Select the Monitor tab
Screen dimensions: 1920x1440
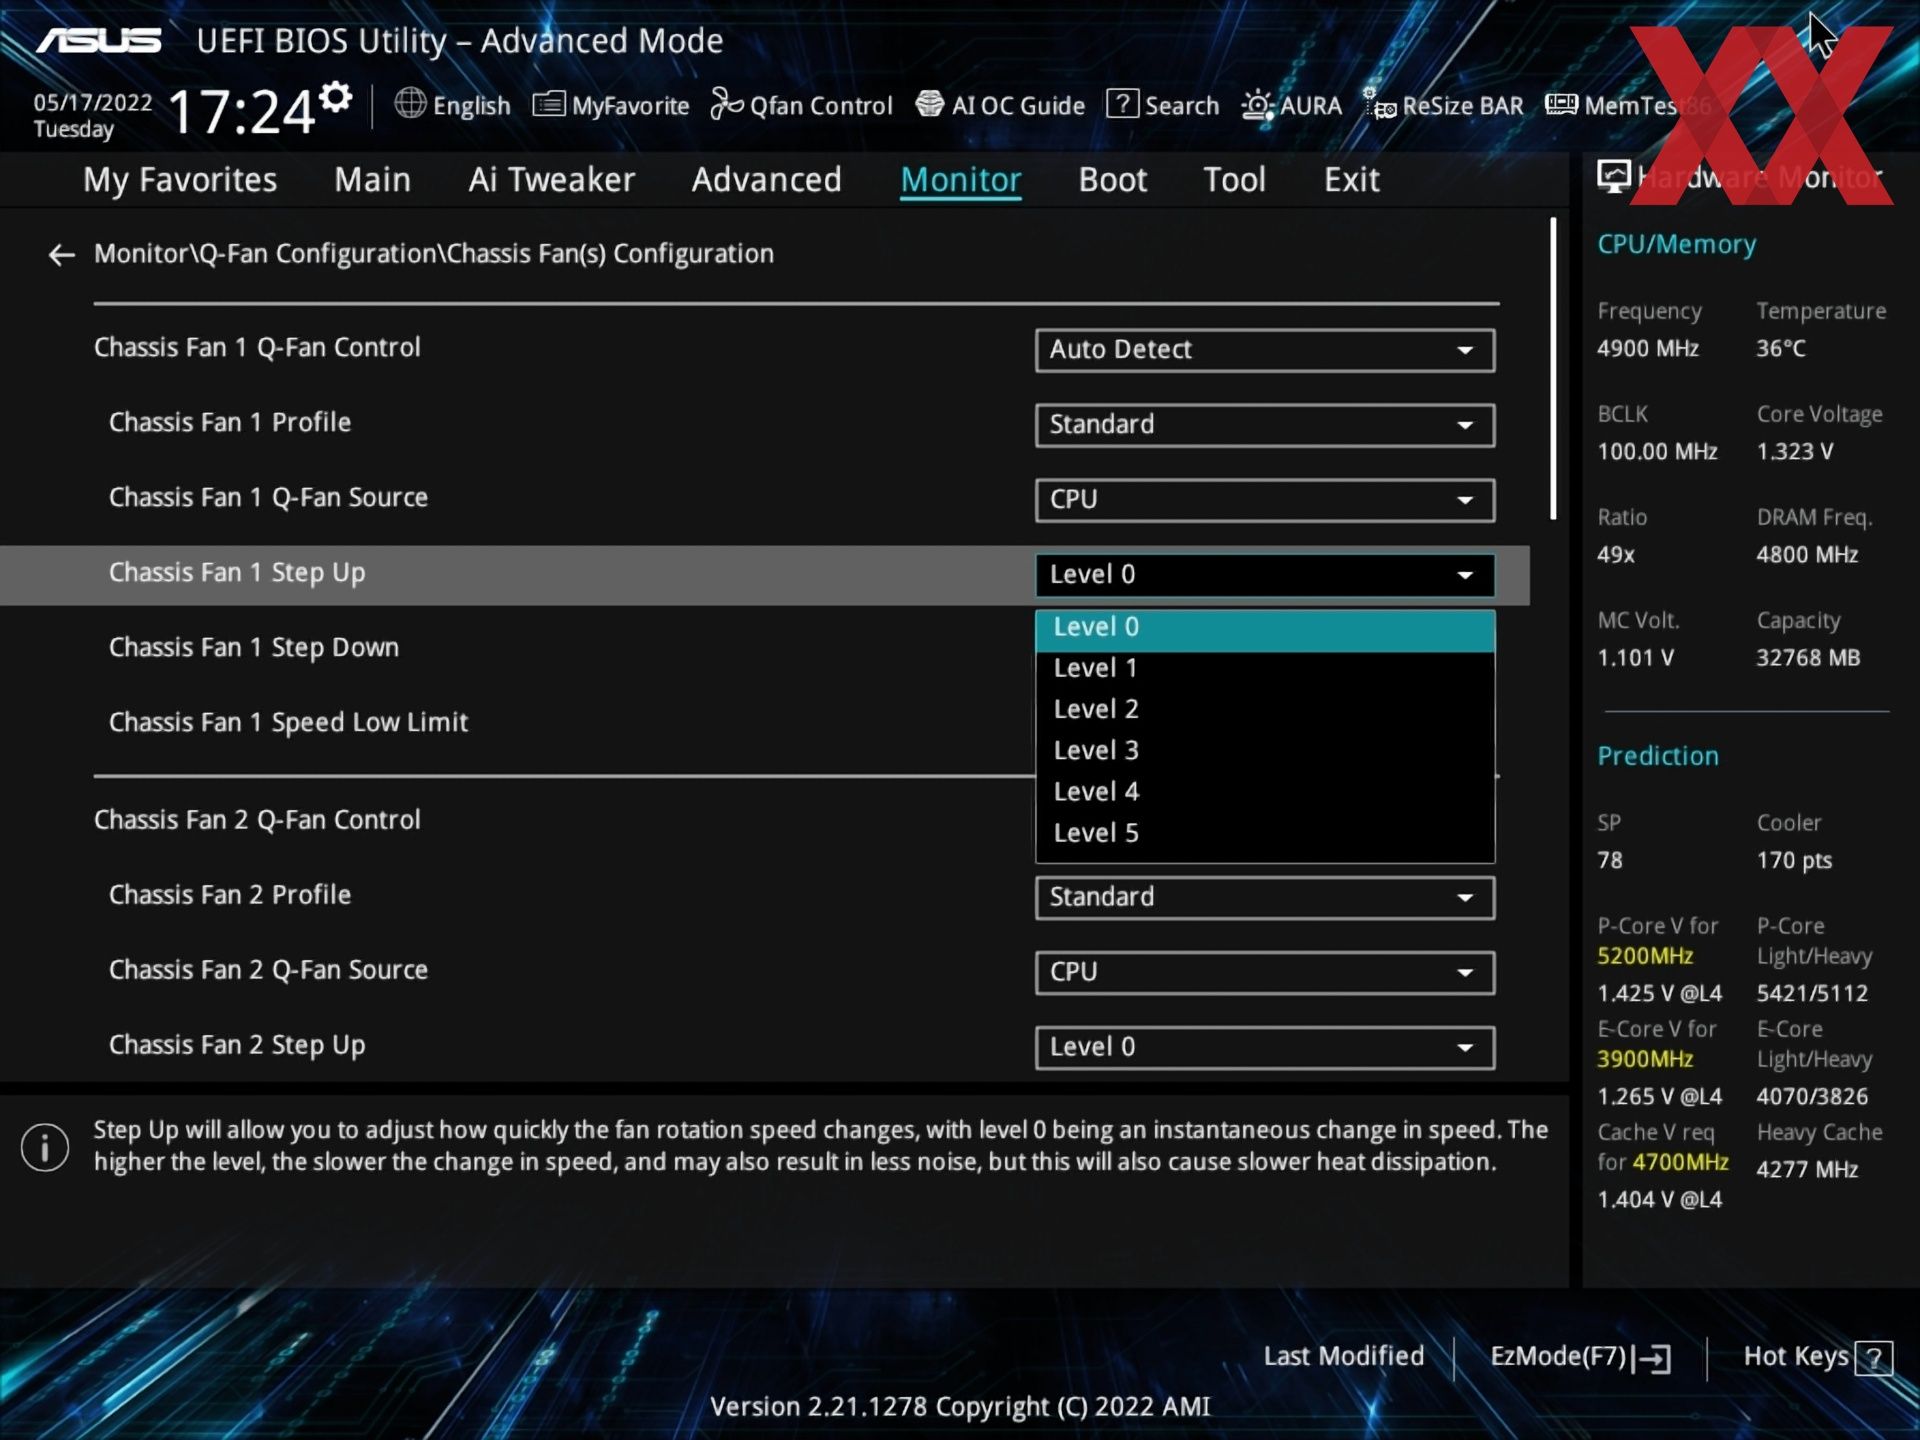(960, 180)
